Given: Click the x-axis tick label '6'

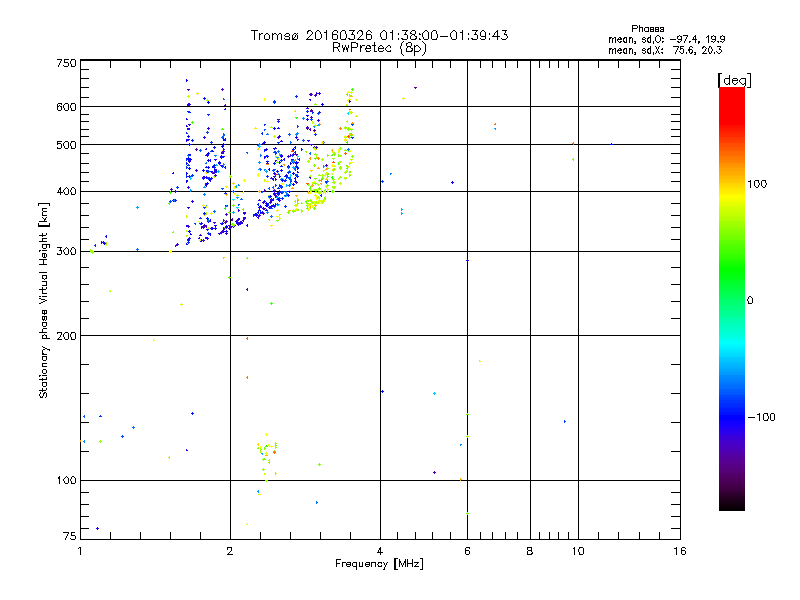Looking at the screenshot, I should (x=467, y=551).
